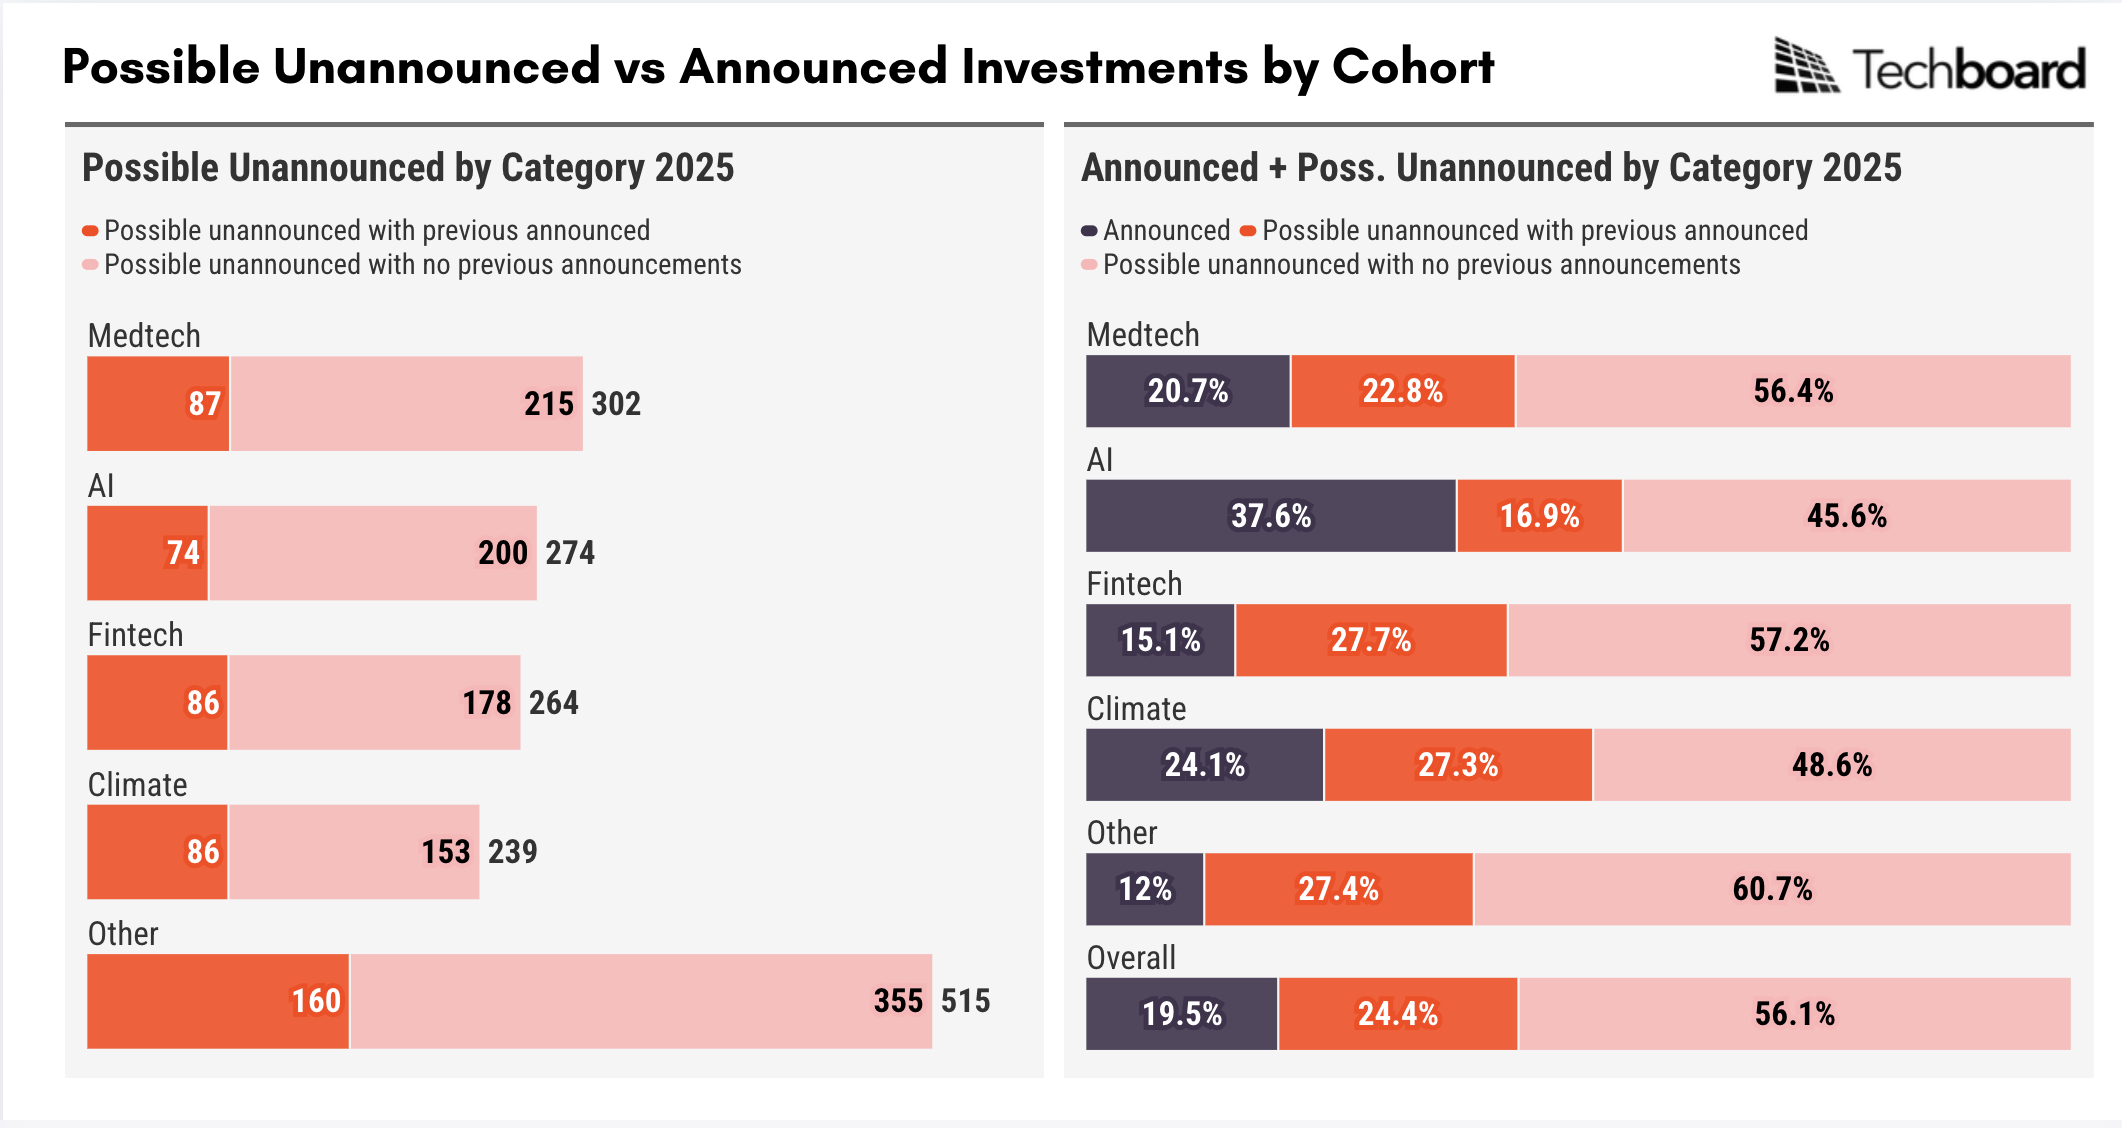Viewport: 2122px width, 1128px height.
Task: Click the Overall 56.1% pink segment
Action: tap(1794, 1014)
